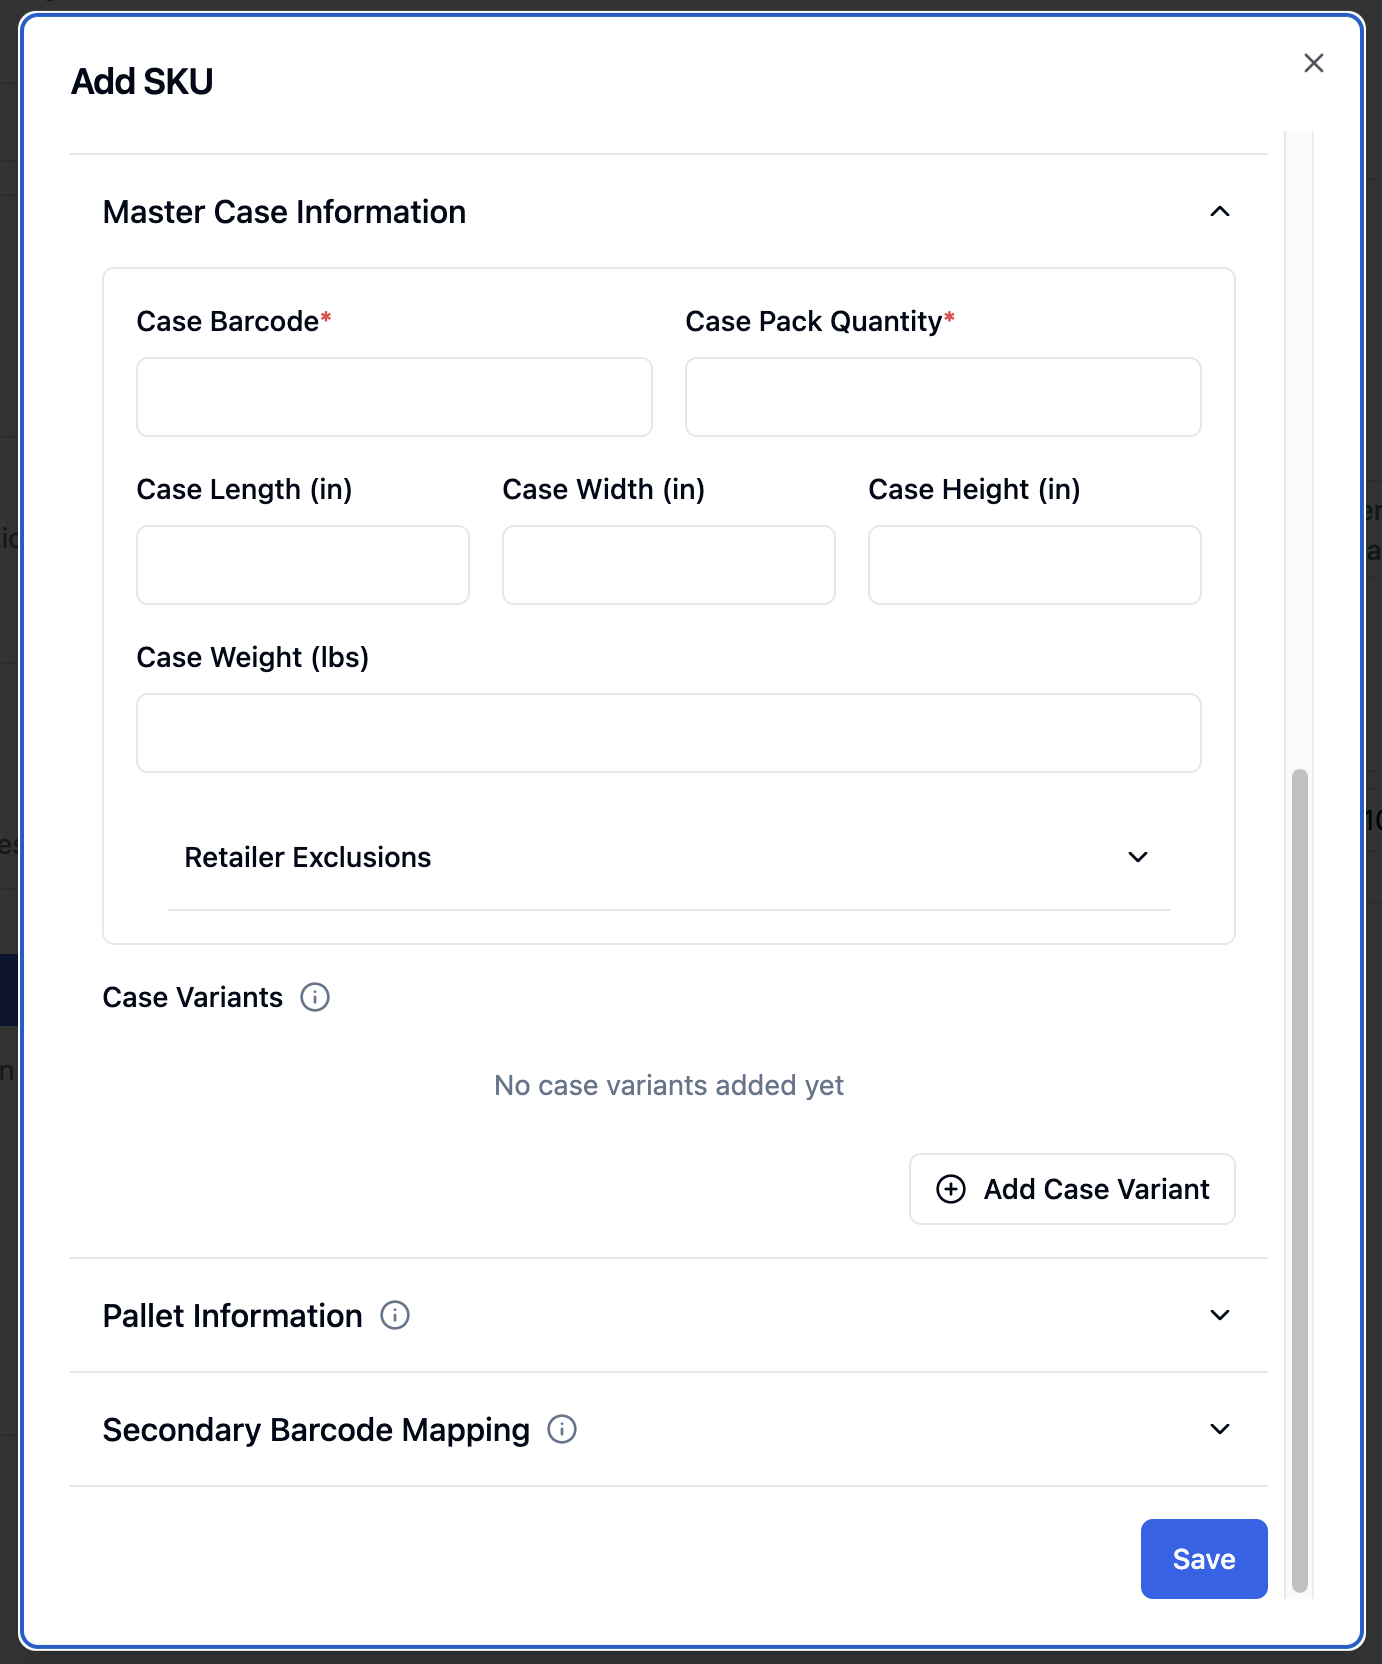
Task: Focus the Case Pack Quantity field
Action: tap(943, 397)
